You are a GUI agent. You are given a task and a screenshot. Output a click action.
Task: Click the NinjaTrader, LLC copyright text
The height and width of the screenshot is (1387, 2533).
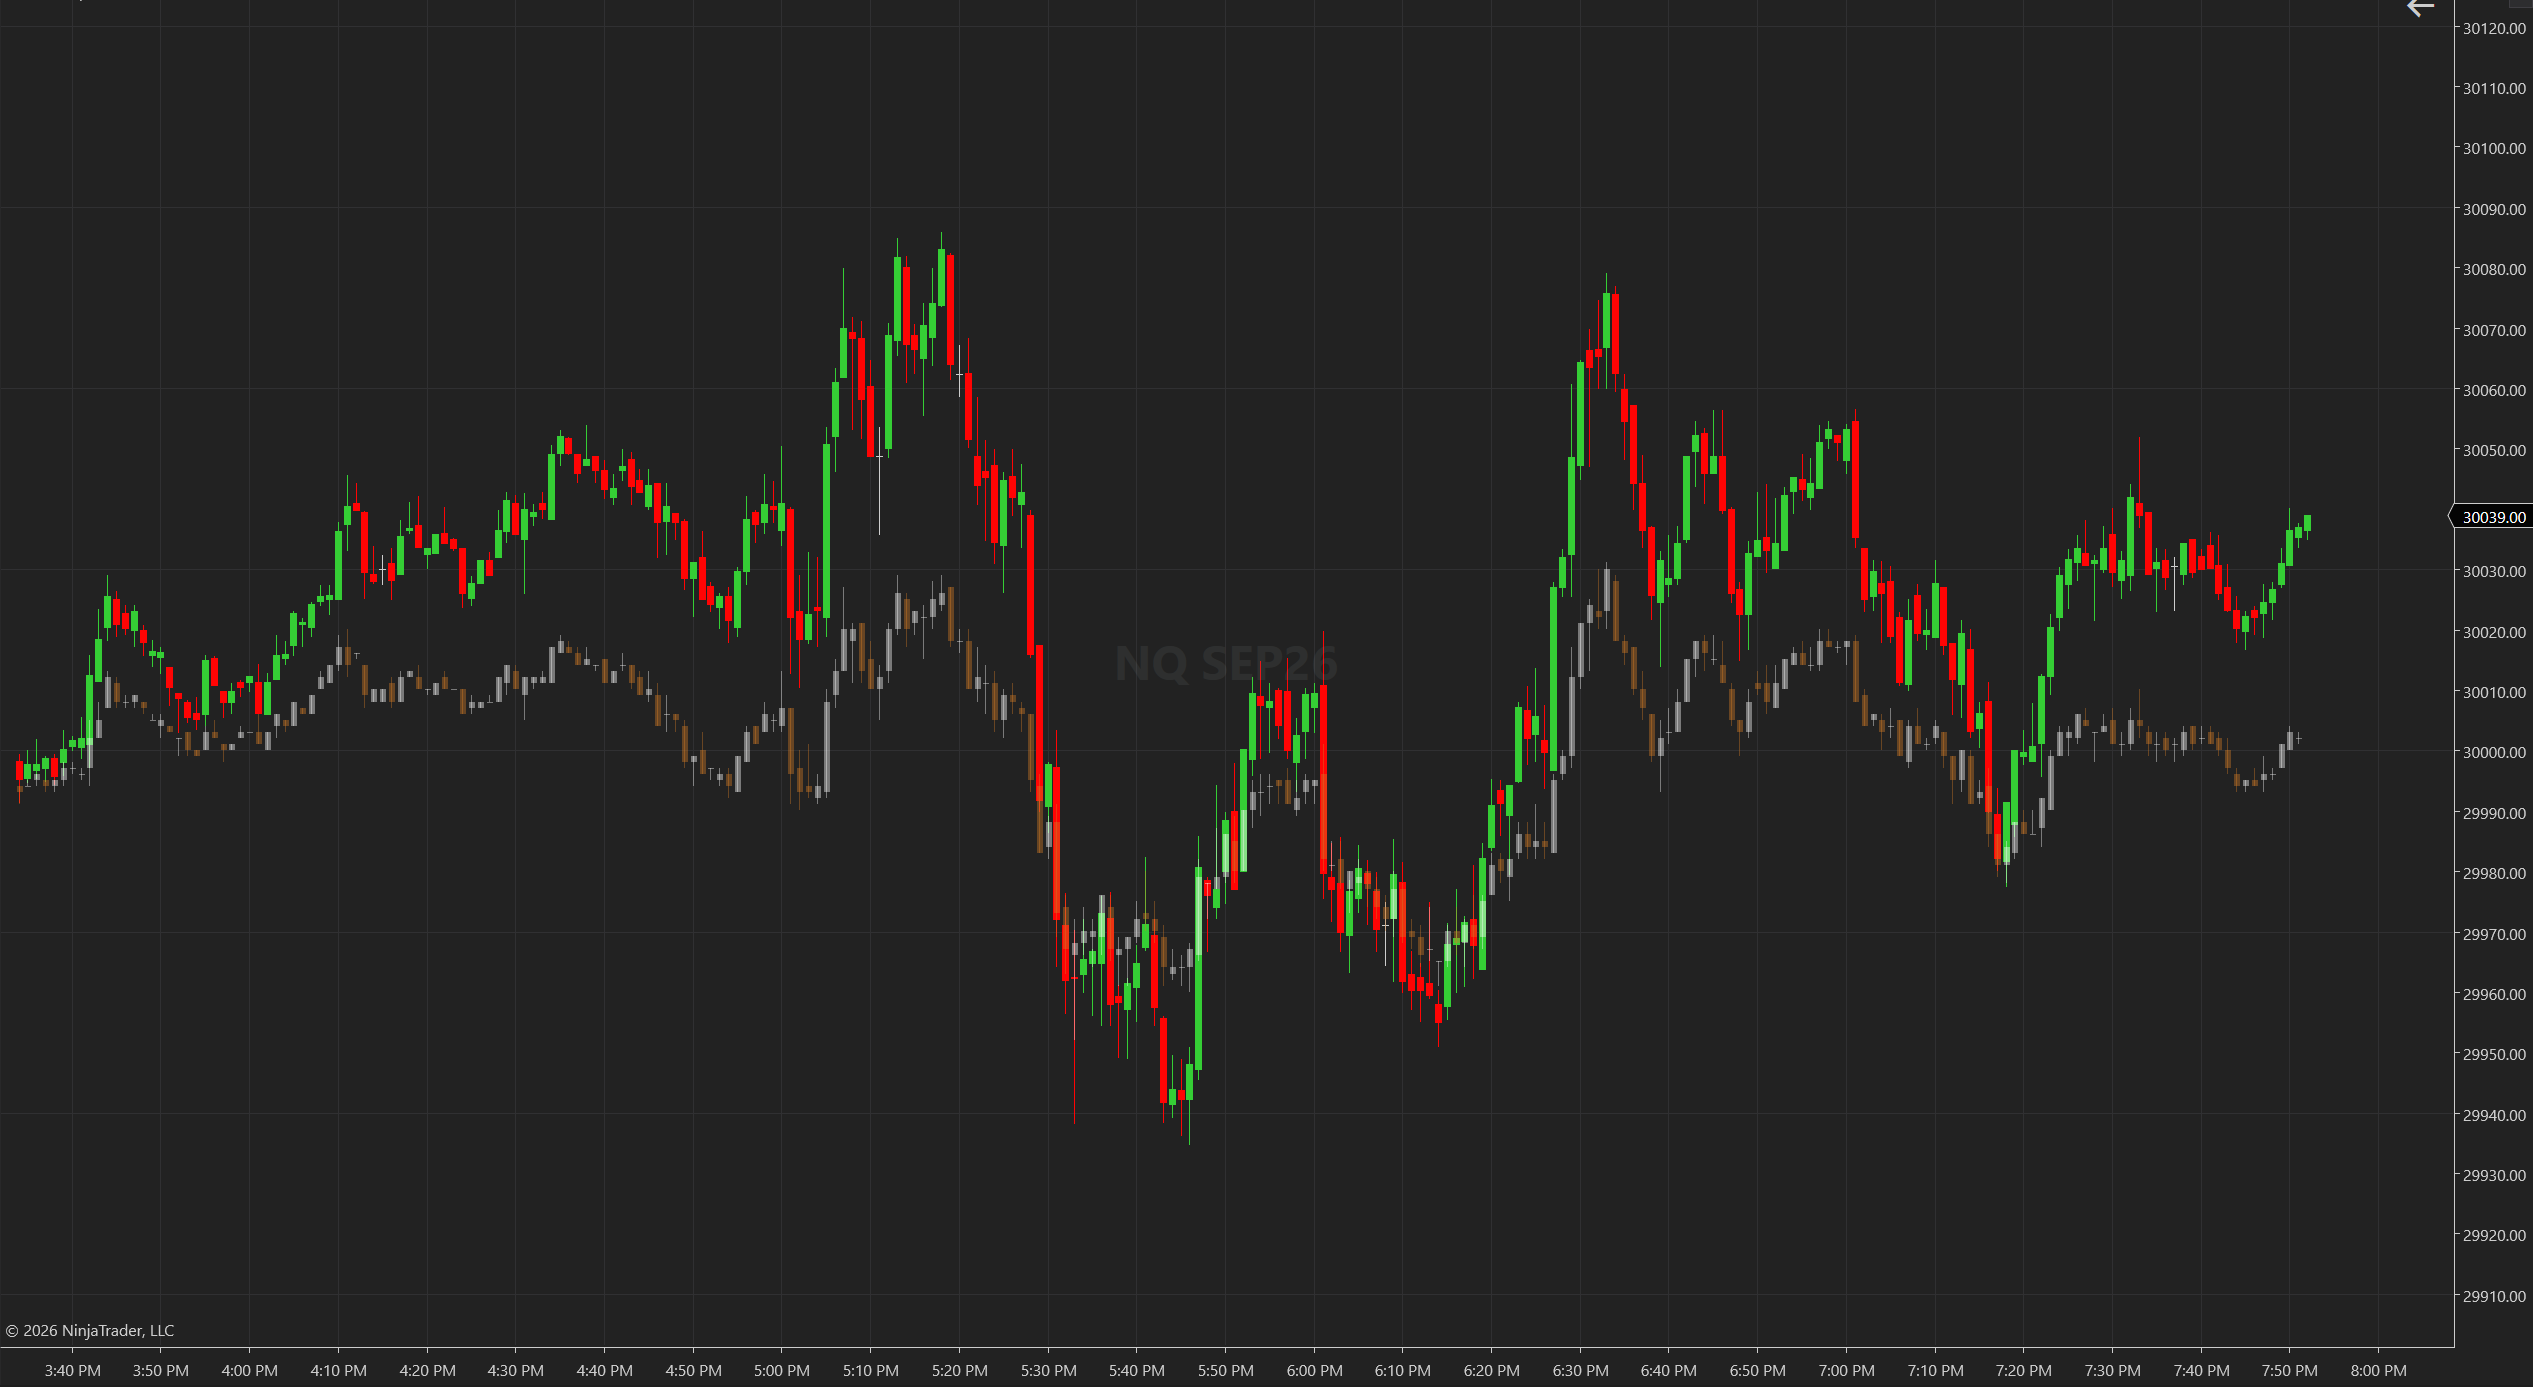[90, 1330]
